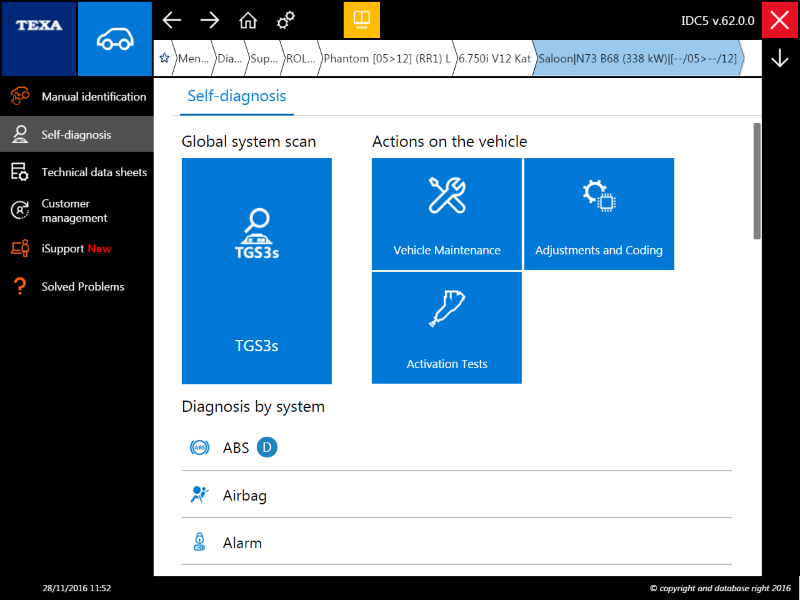Expand the breadcrumb down arrow
800x600 pixels.
click(780, 58)
